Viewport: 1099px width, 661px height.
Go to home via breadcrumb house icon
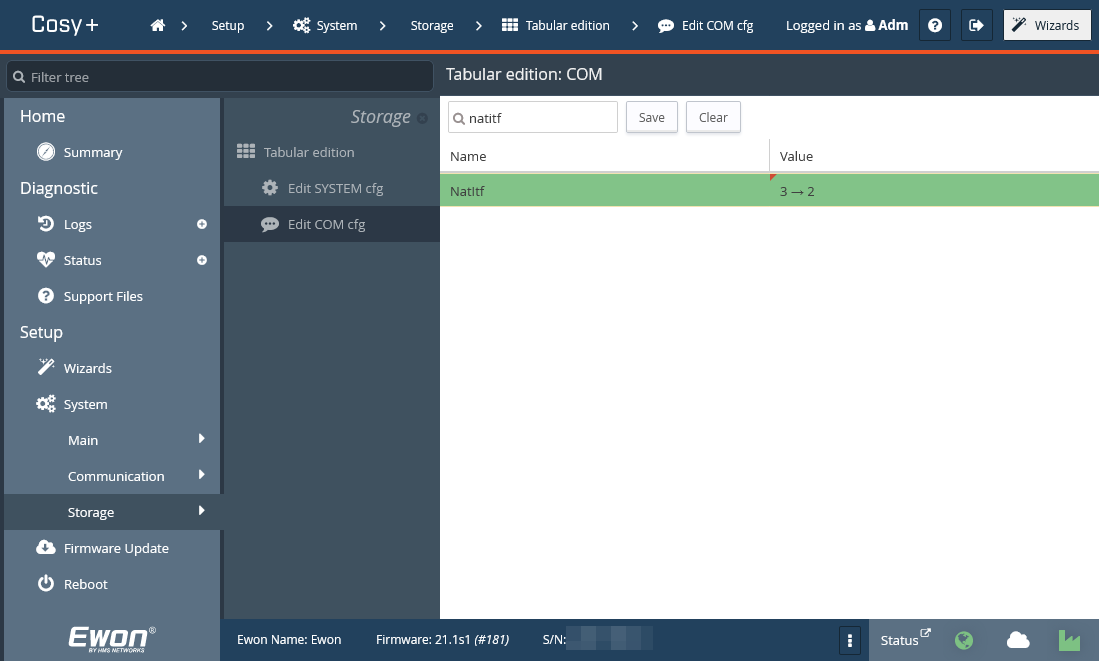tap(158, 25)
